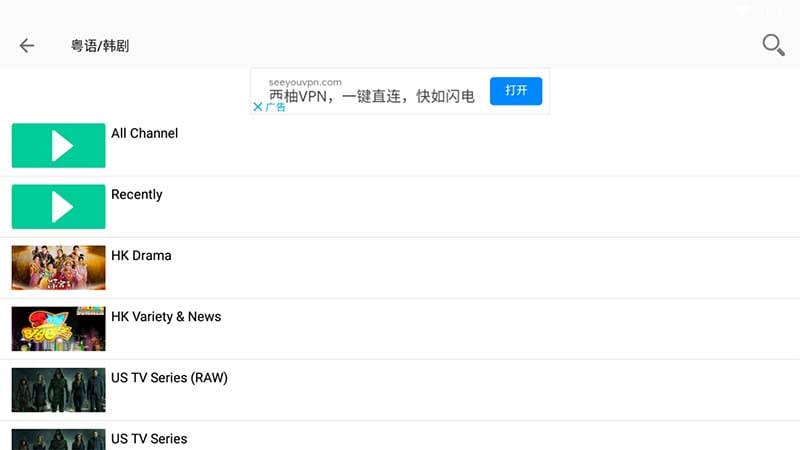This screenshot has height=450, width=800.
Task: Select the Recently label
Action: coord(137,195)
